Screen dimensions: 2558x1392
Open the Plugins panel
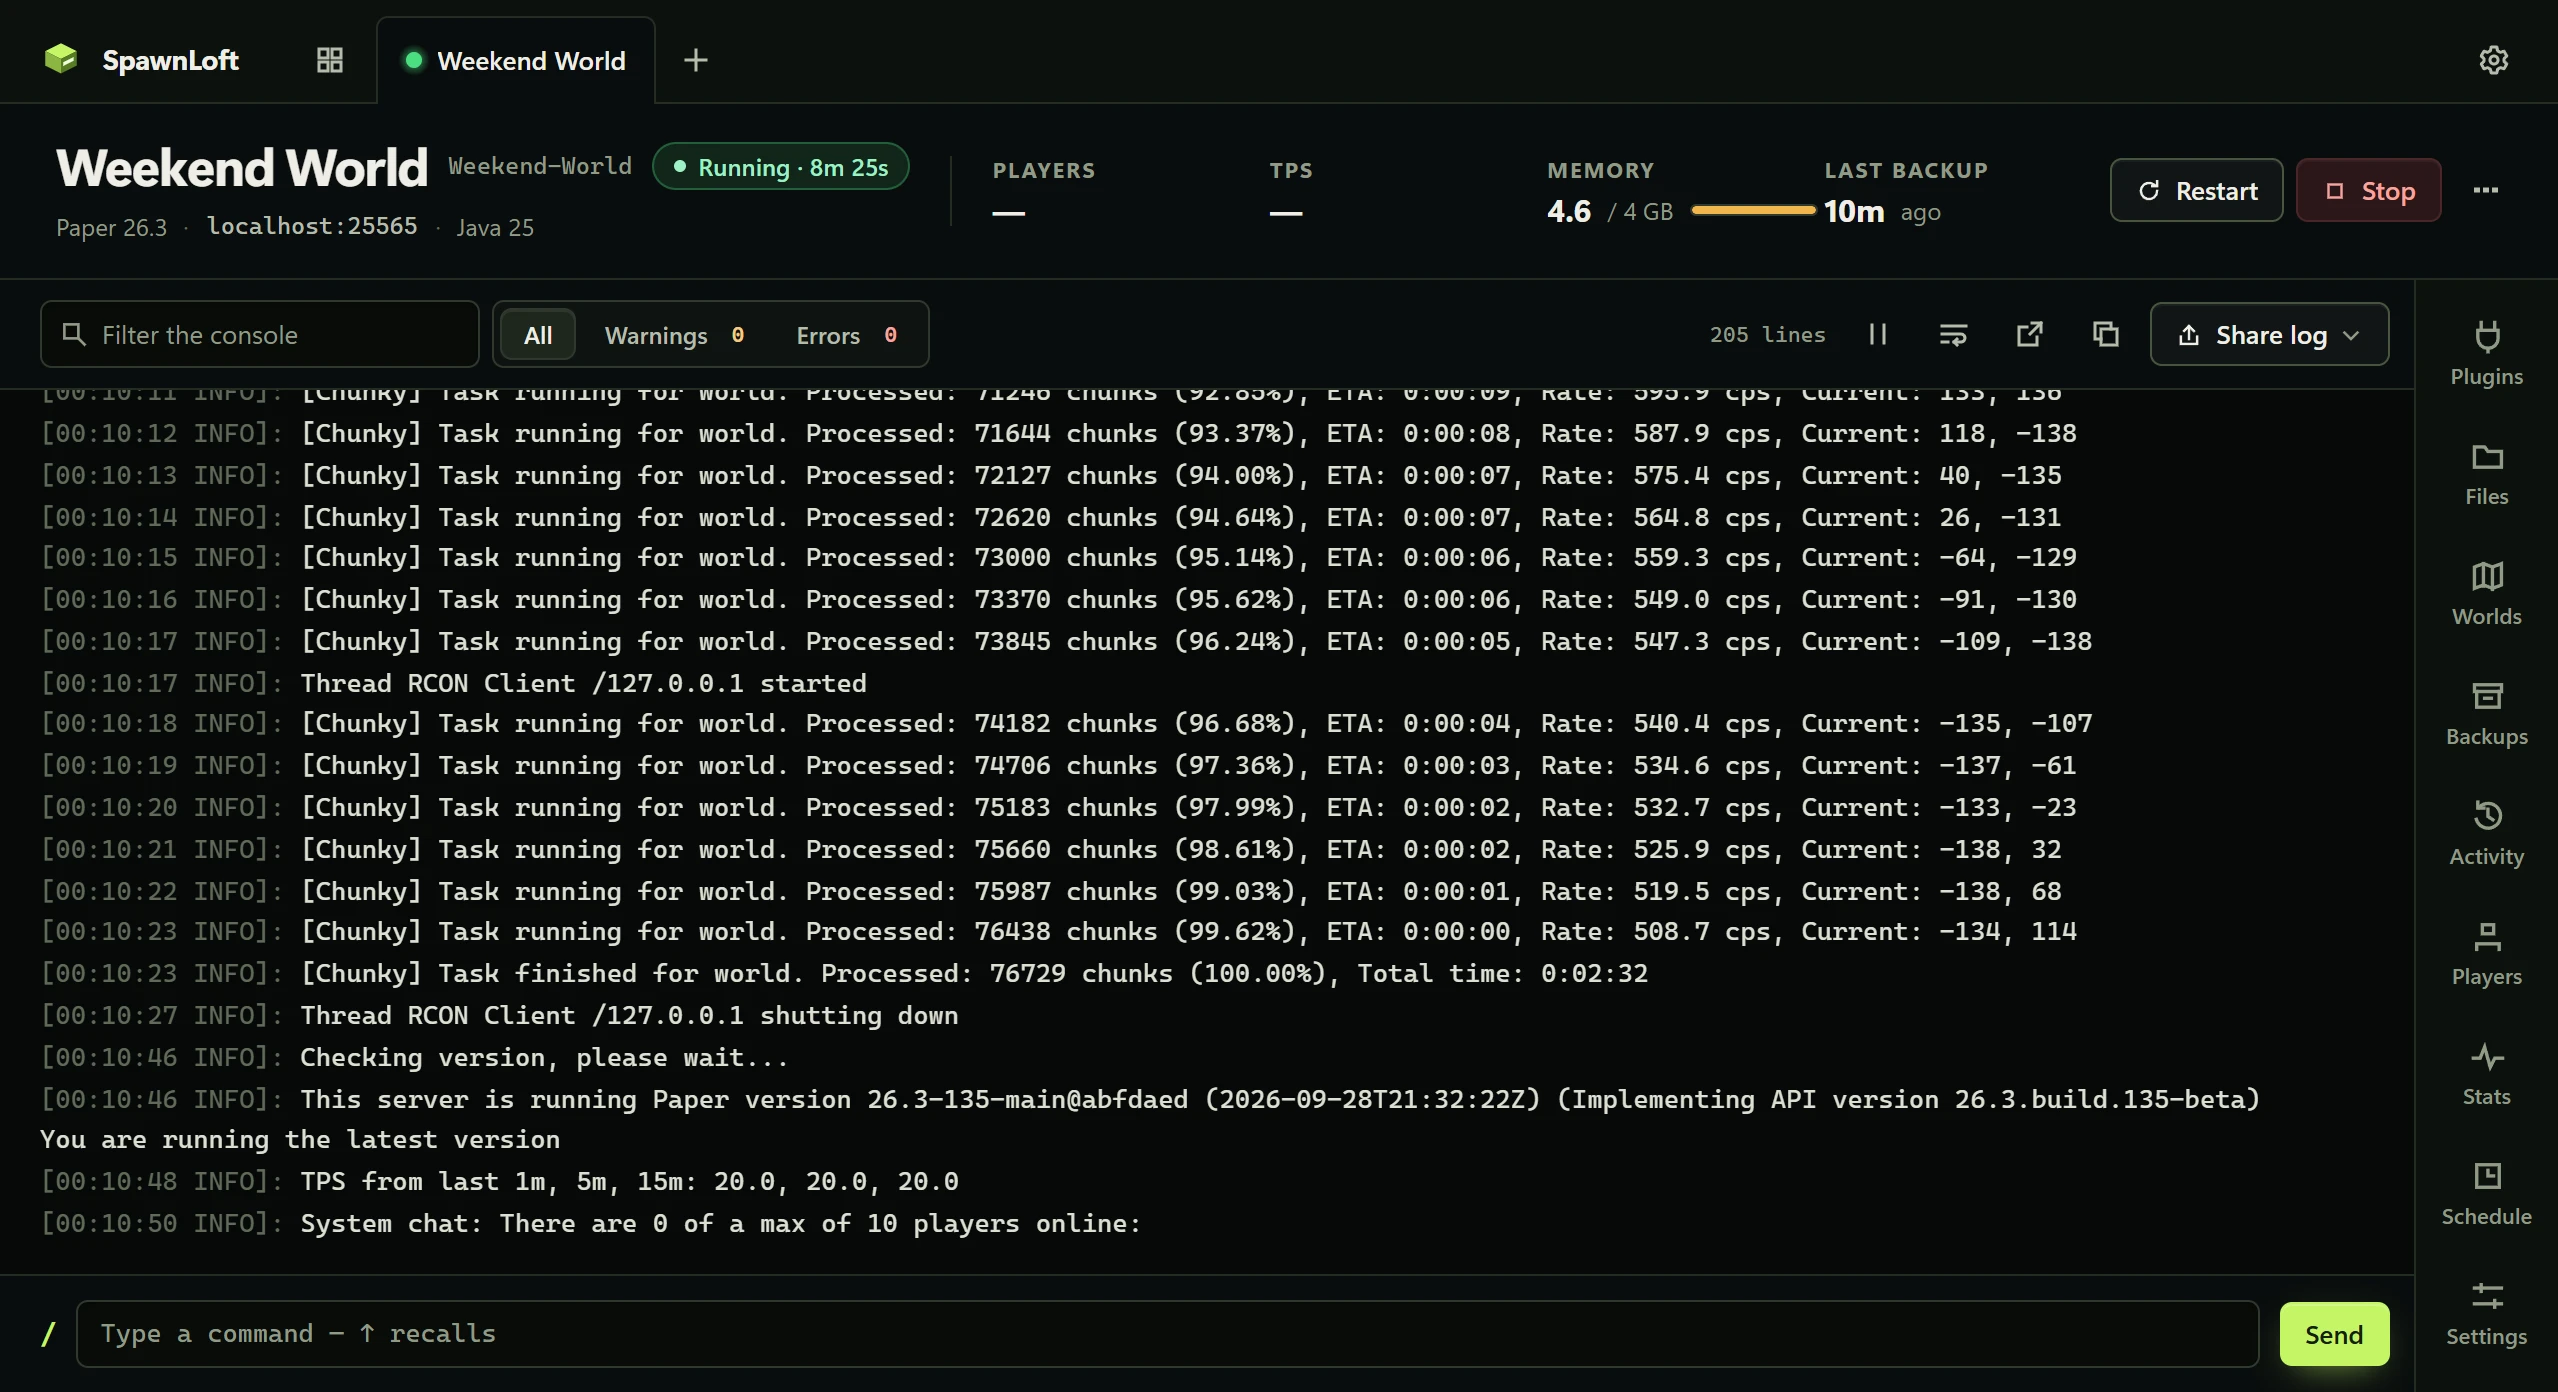2486,353
